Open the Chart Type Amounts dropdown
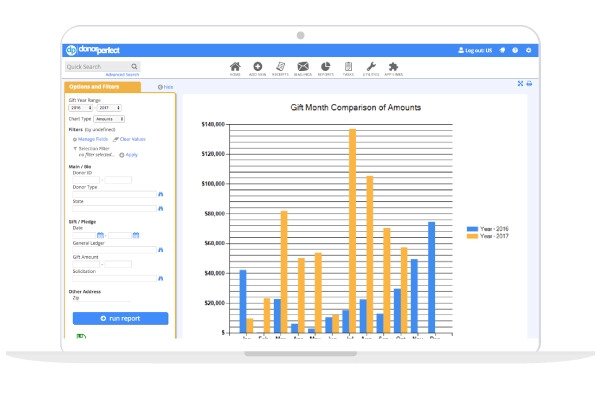600x400 pixels. pos(109,119)
